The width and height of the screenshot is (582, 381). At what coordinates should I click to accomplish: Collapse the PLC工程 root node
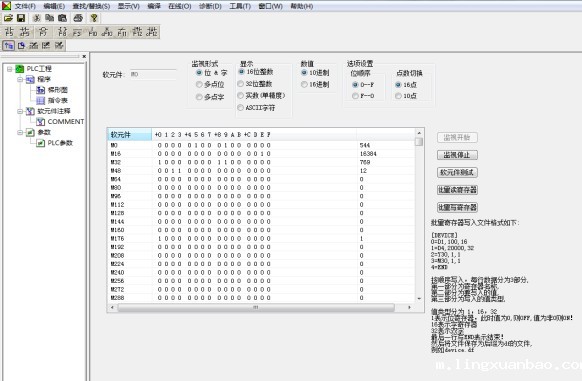tap(10, 69)
